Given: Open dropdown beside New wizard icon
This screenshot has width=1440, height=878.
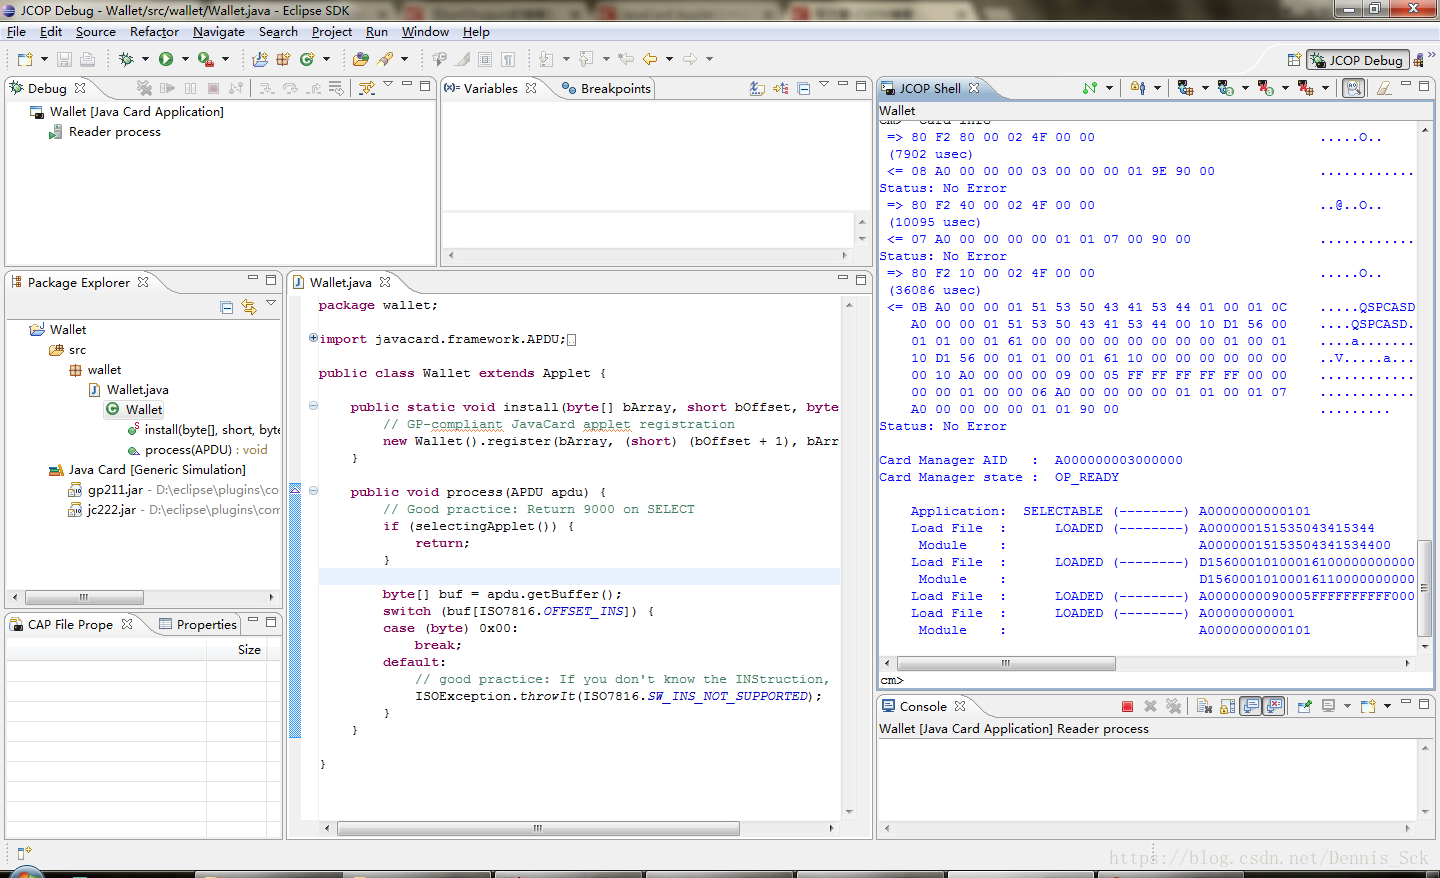Looking at the screenshot, I should [x=44, y=59].
